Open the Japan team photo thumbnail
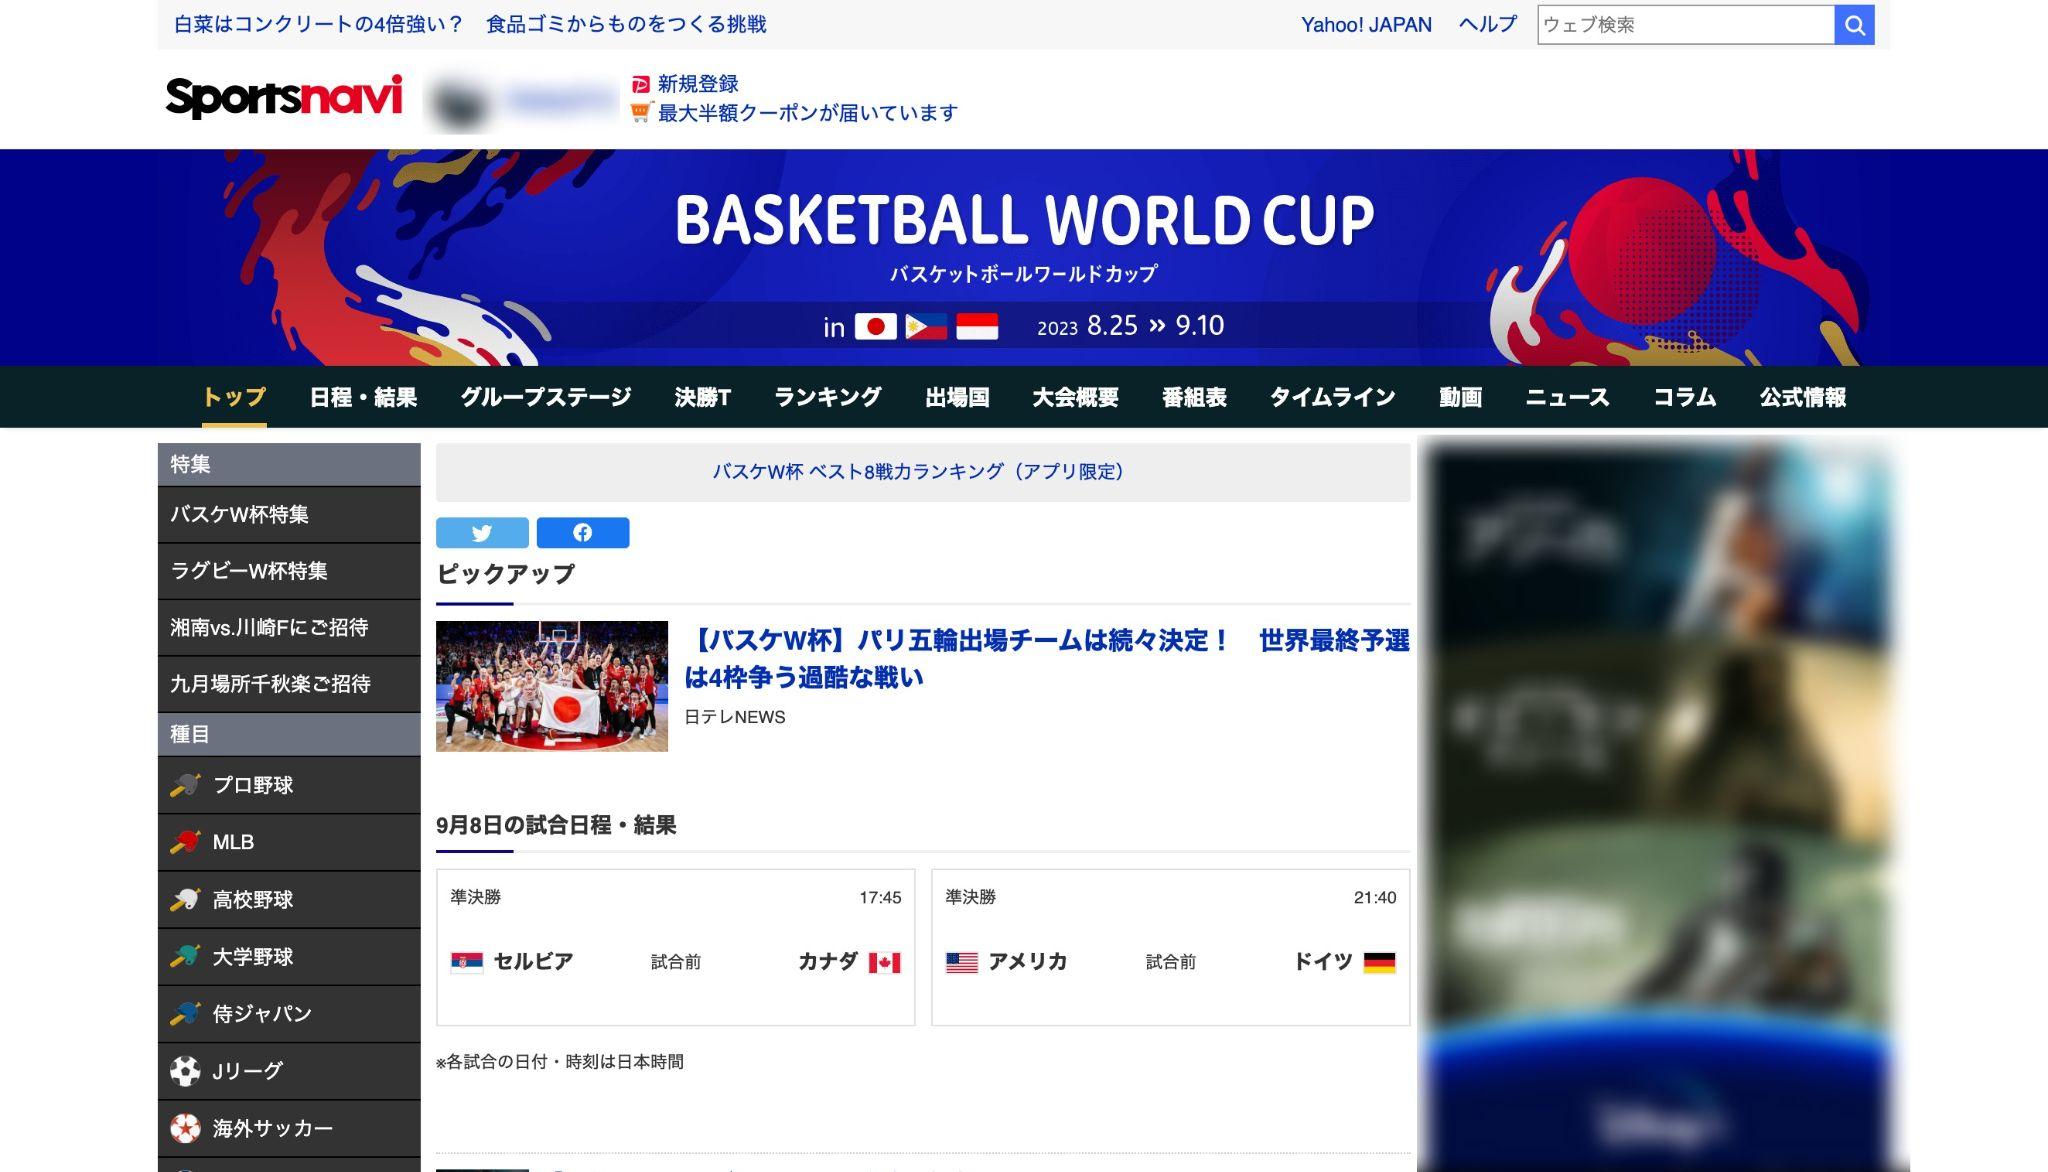This screenshot has height=1172, width=2048. coord(552,686)
